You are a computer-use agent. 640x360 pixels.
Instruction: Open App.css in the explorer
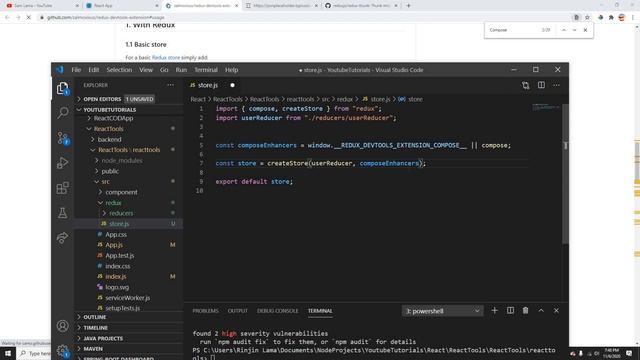(x=116, y=235)
